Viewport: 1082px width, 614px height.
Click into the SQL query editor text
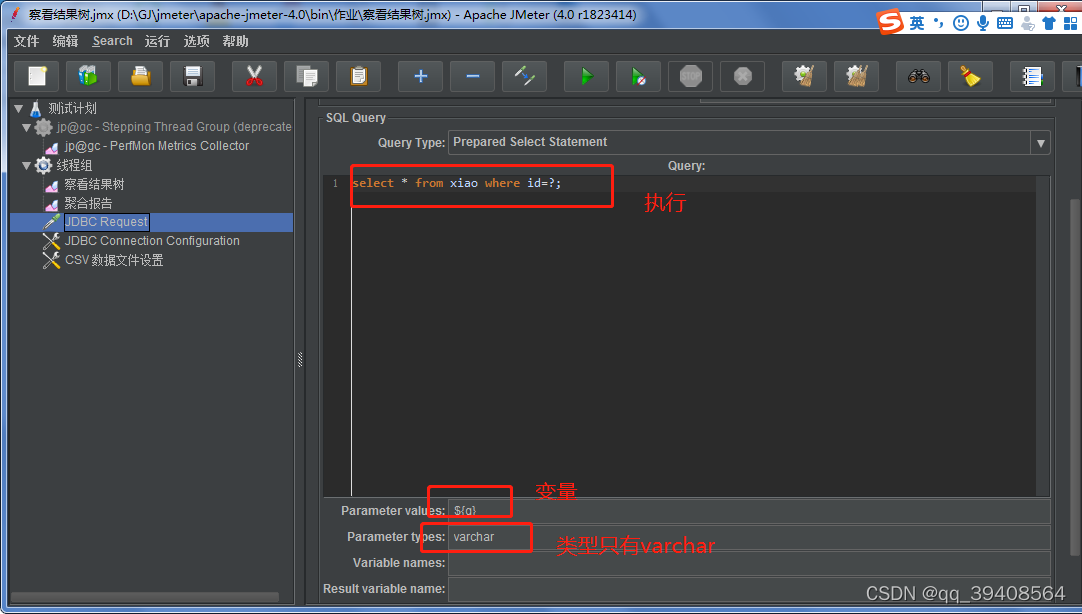pyautogui.click(x=456, y=184)
